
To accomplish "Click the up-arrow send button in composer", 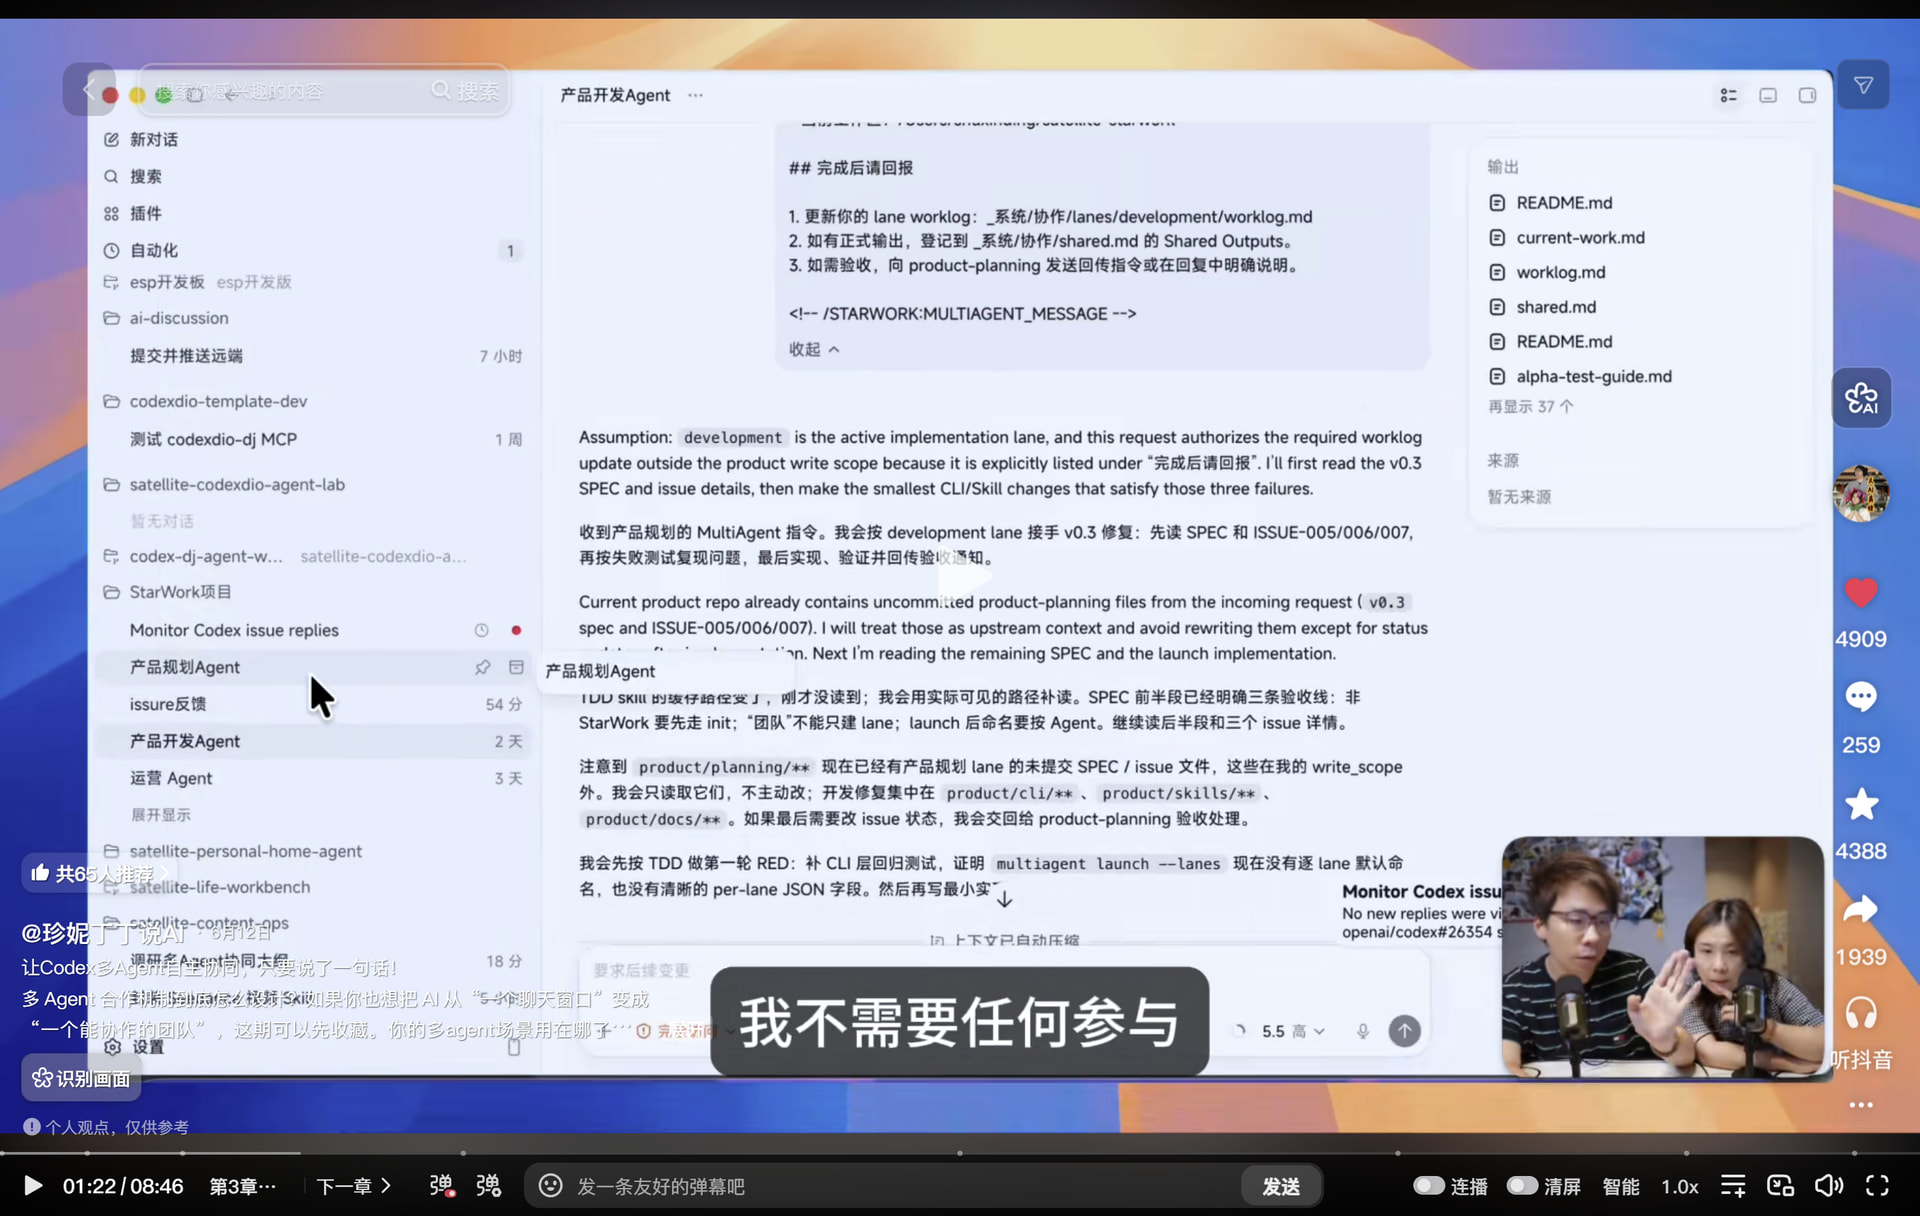I will 1404,1031.
